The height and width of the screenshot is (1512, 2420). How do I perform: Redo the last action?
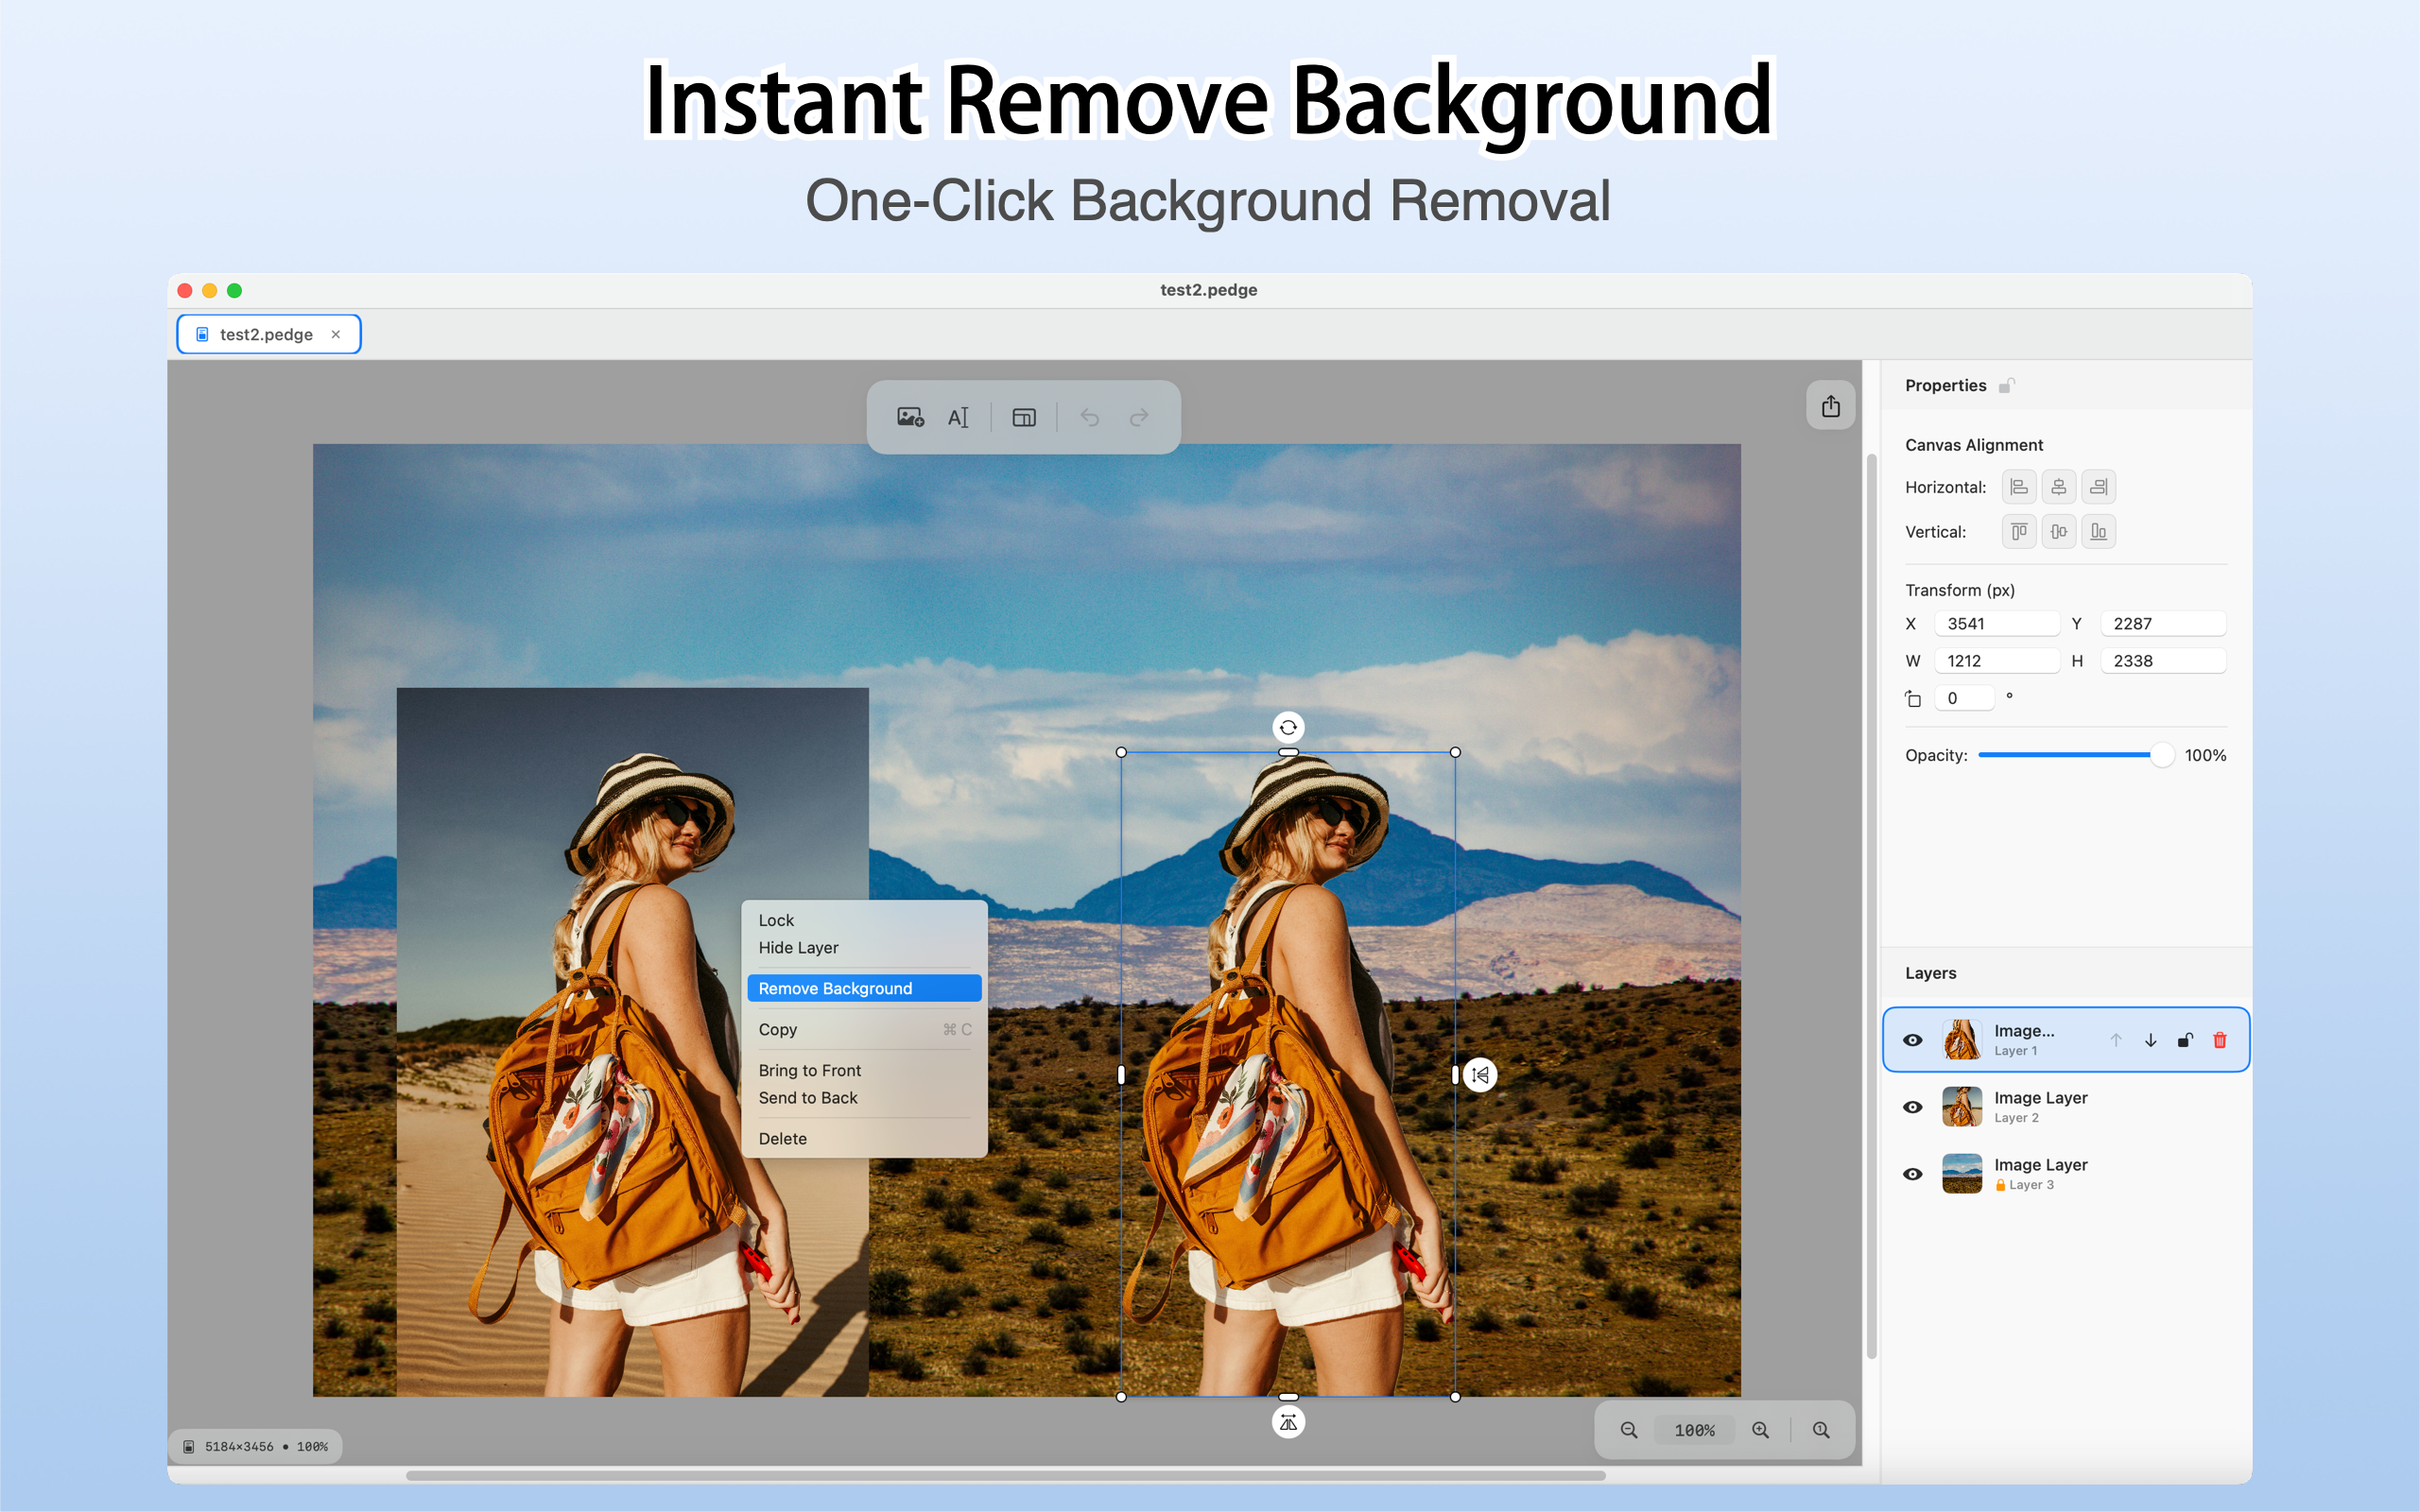pos(1139,417)
